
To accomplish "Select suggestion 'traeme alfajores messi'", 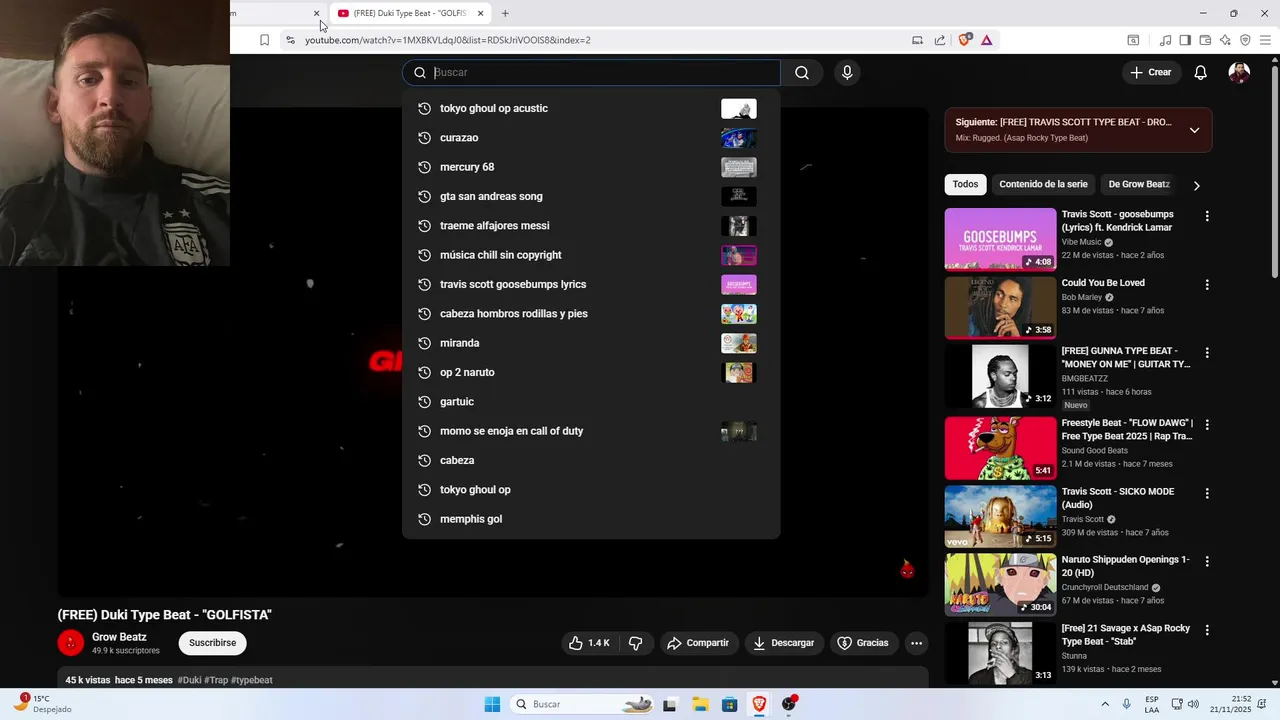I will coord(590,226).
